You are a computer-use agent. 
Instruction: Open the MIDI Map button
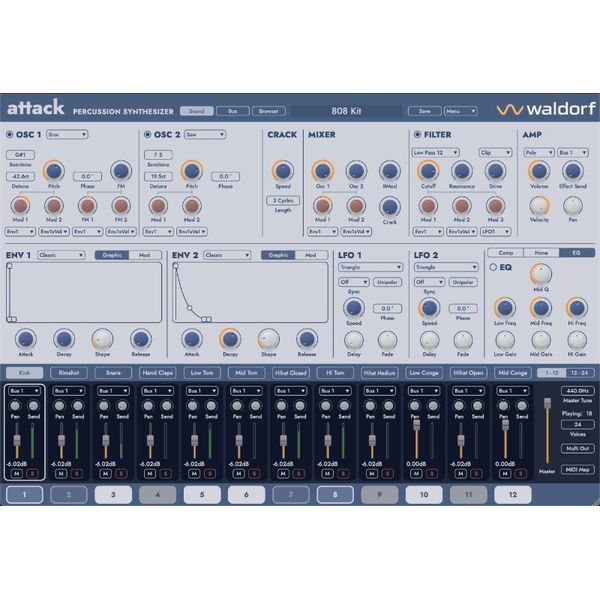577,470
